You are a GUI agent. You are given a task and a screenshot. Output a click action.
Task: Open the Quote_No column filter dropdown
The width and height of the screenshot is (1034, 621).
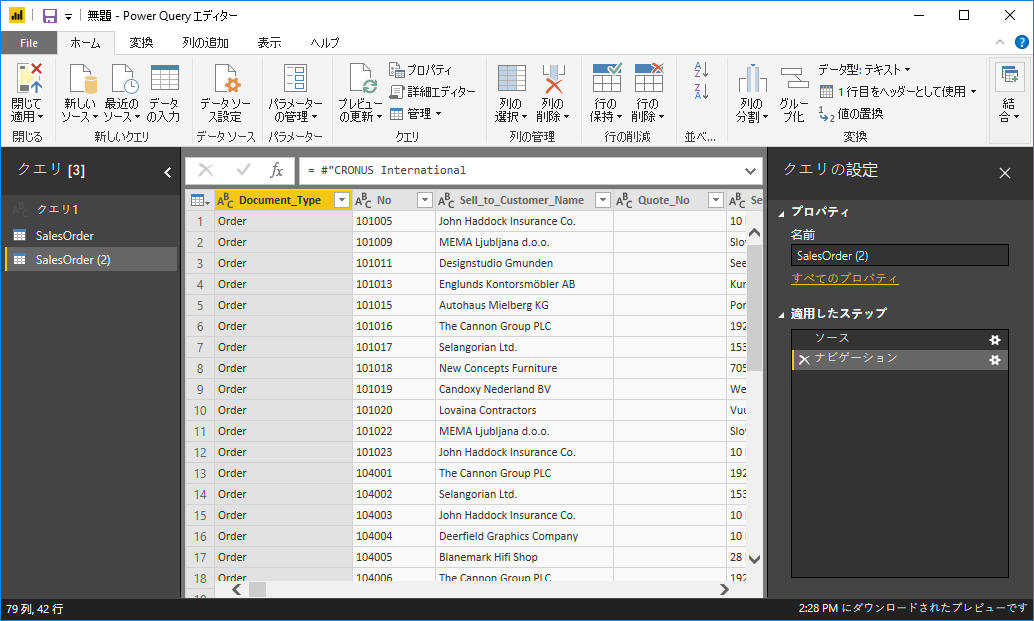tap(715, 200)
